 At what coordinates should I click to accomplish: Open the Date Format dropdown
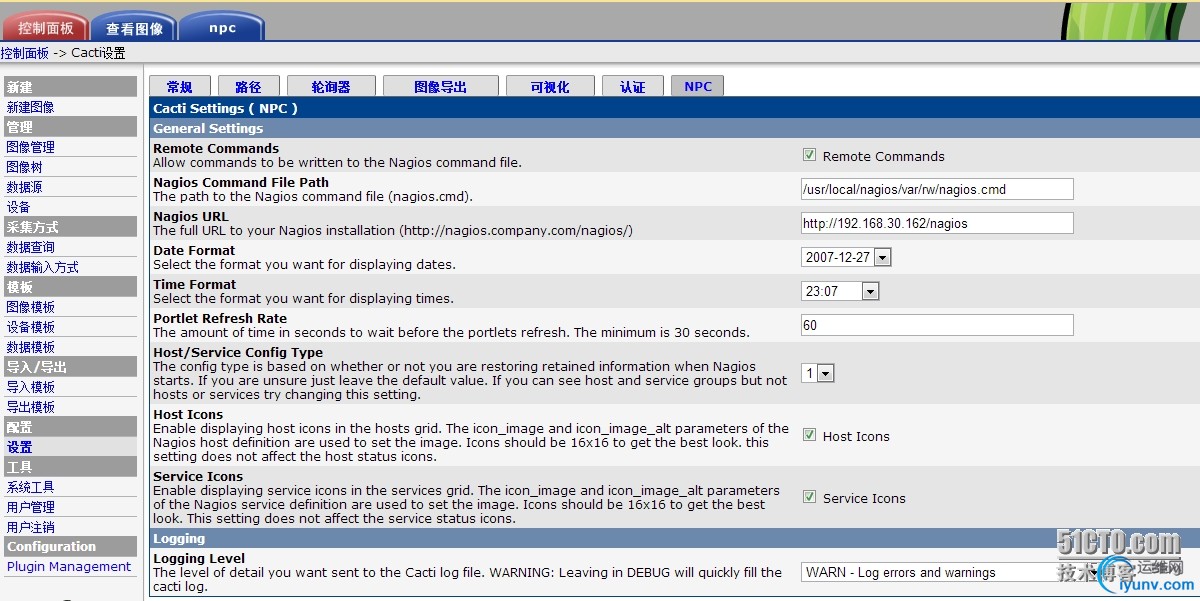pos(846,257)
